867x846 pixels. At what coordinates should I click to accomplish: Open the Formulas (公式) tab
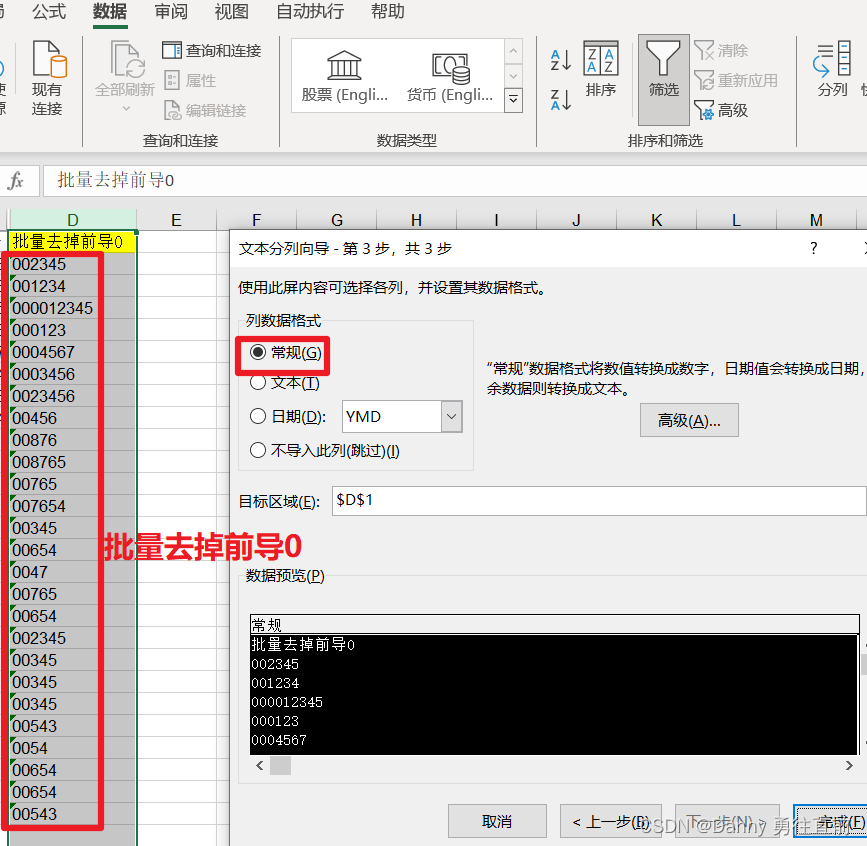tap(49, 11)
